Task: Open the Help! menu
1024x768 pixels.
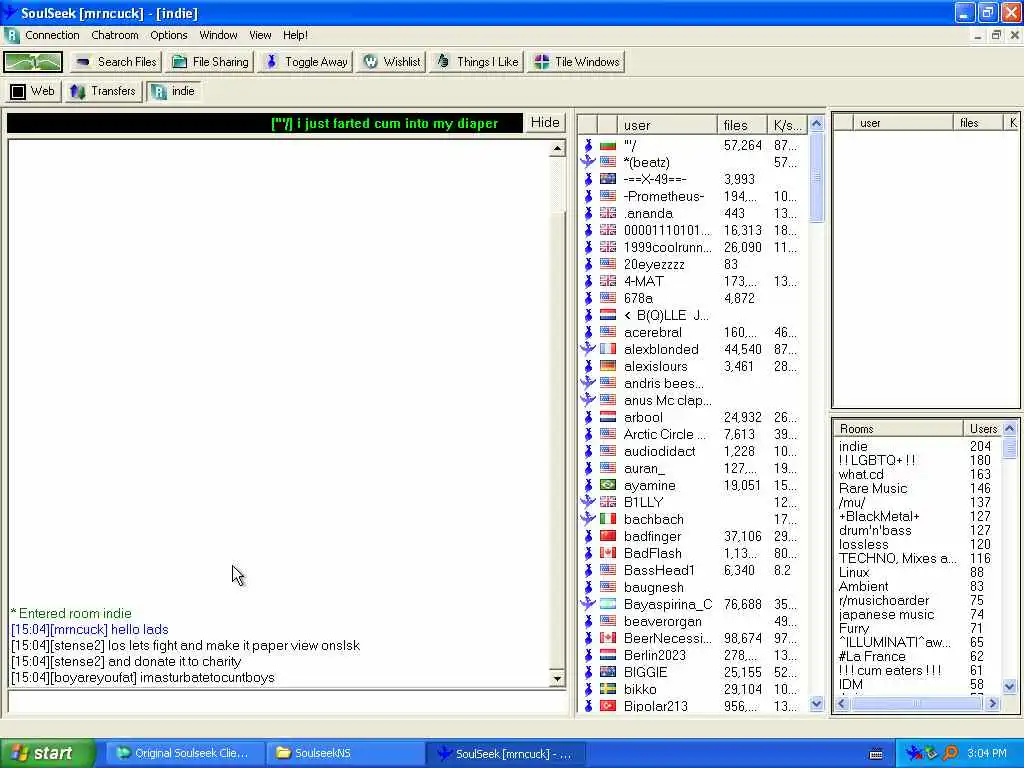Action: click(x=295, y=35)
